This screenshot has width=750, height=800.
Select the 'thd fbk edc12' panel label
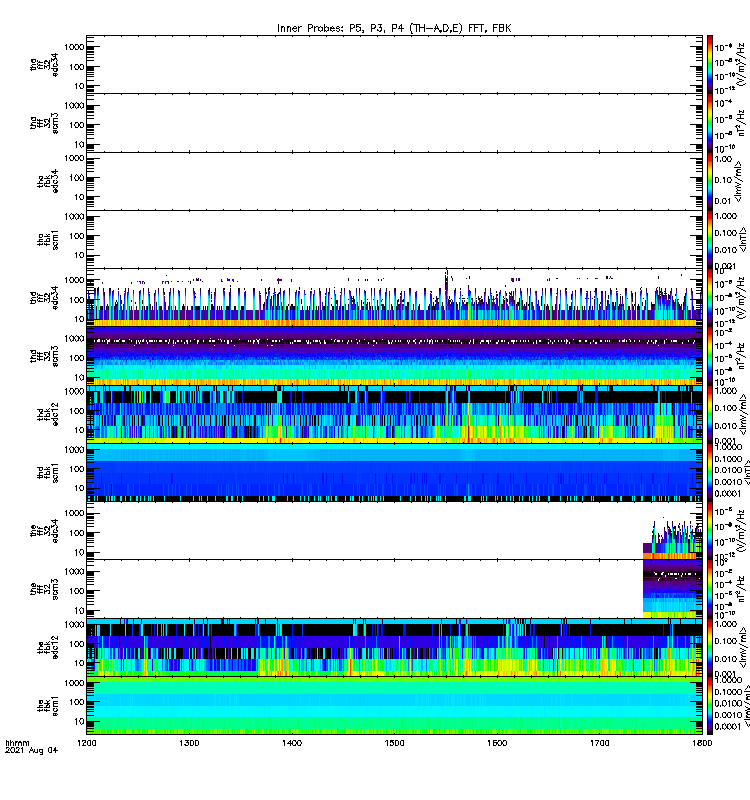pyautogui.click(x=48, y=414)
